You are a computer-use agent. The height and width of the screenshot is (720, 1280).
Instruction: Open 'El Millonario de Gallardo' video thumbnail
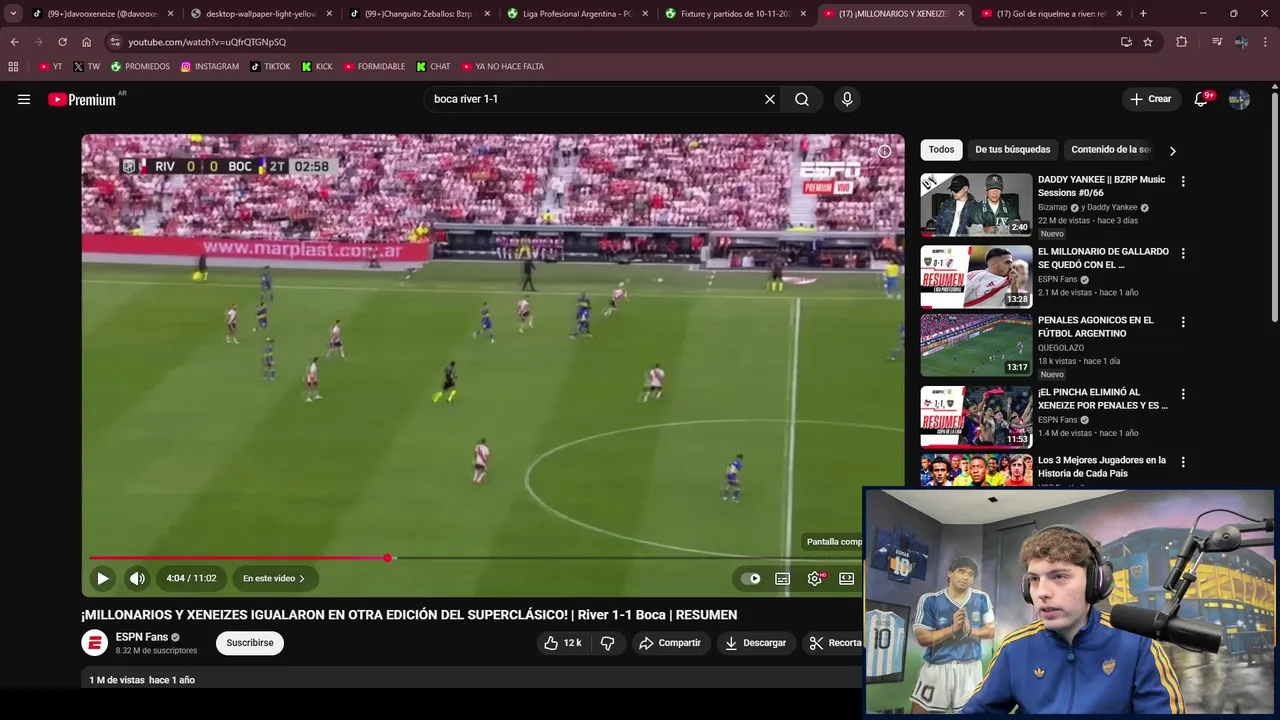tap(976, 277)
